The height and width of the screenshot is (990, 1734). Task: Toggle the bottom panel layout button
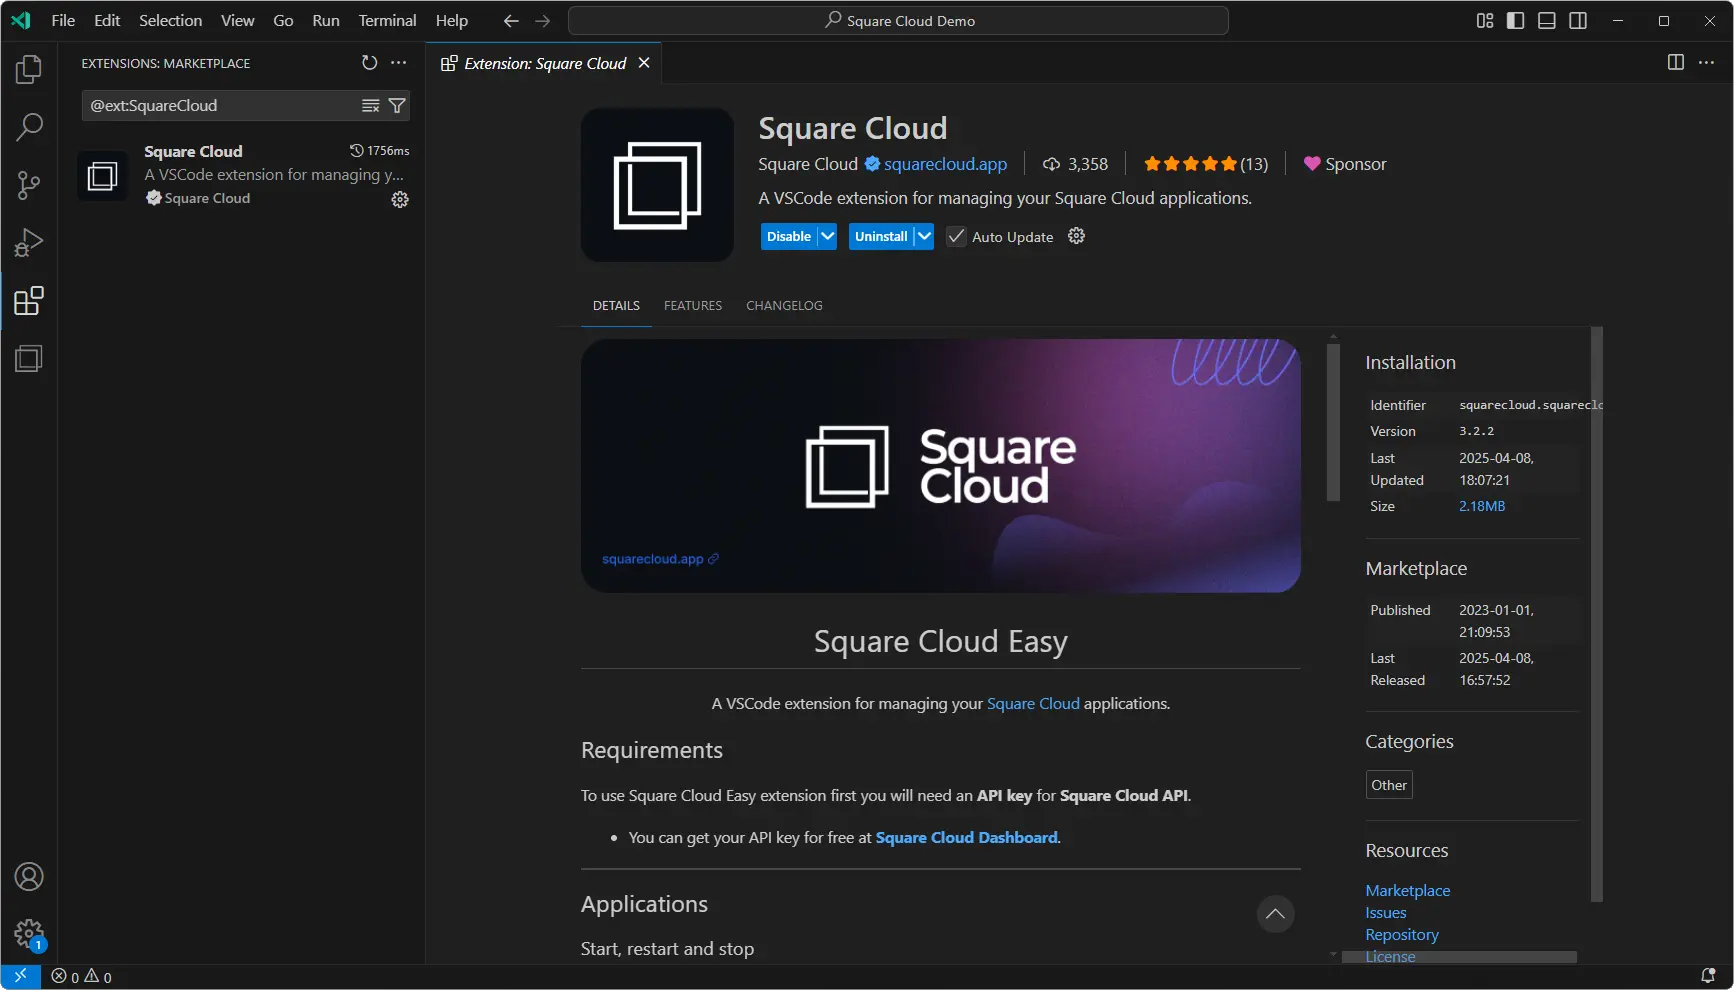pyautogui.click(x=1546, y=21)
